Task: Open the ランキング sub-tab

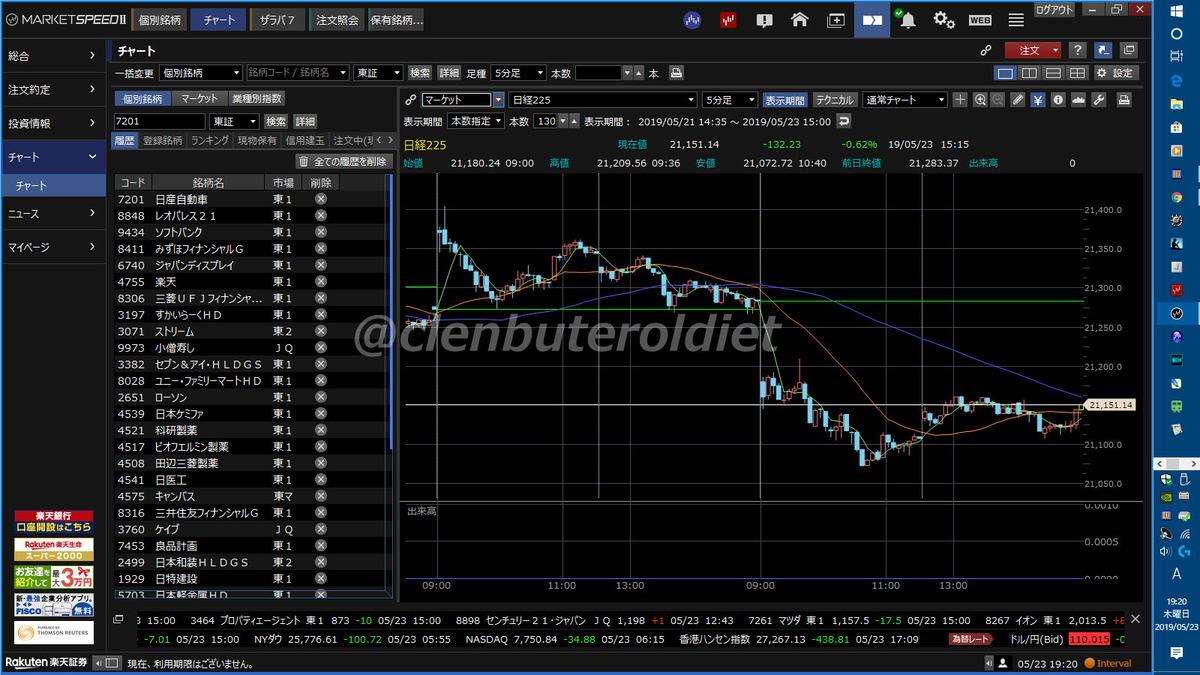Action: [210, 141]
